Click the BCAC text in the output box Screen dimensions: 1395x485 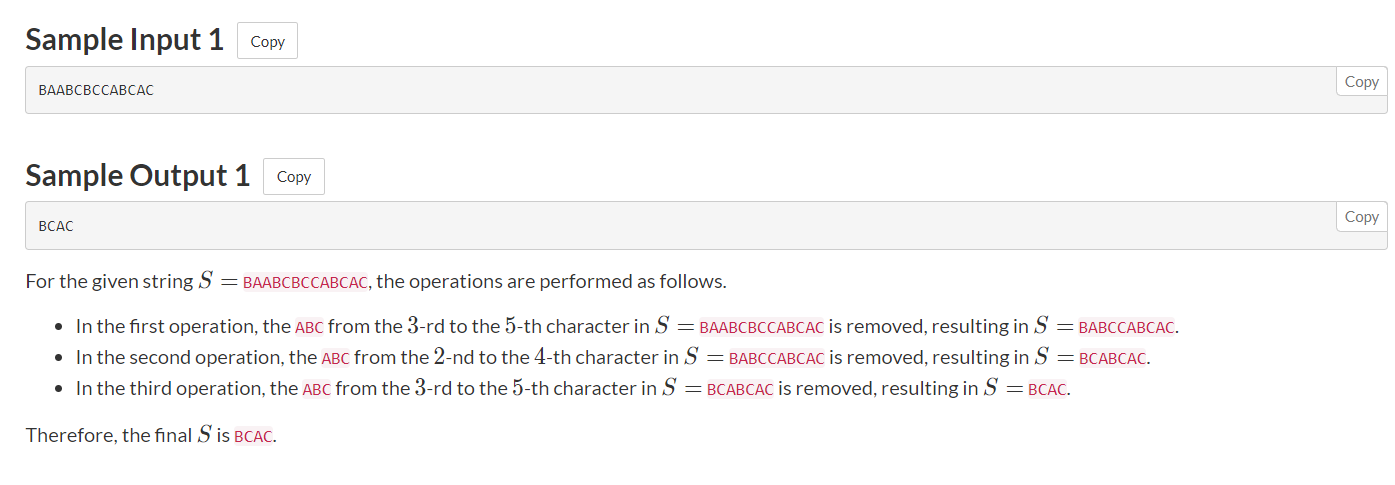[56, 226]
